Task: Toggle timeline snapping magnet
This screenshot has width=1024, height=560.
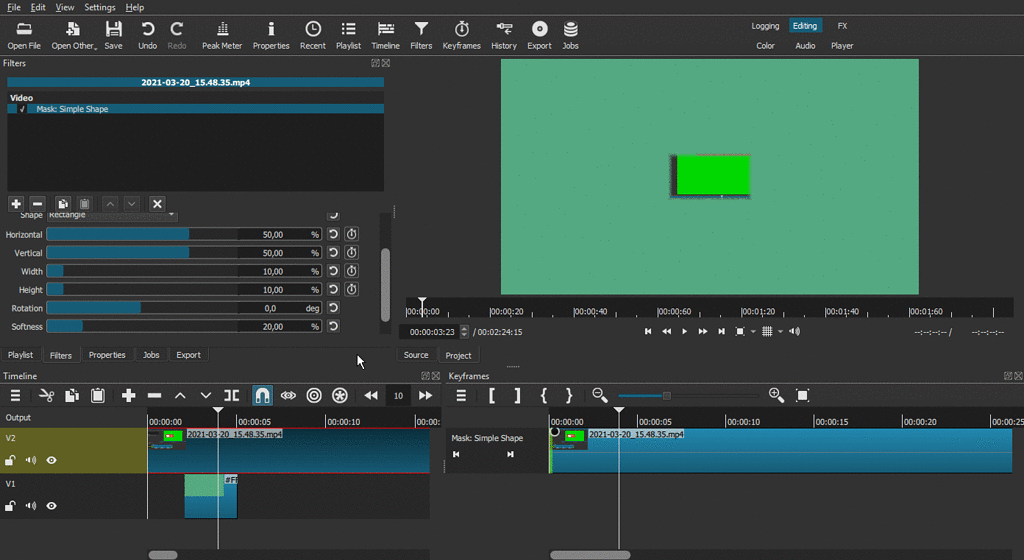Action: [x=262, y=396]
